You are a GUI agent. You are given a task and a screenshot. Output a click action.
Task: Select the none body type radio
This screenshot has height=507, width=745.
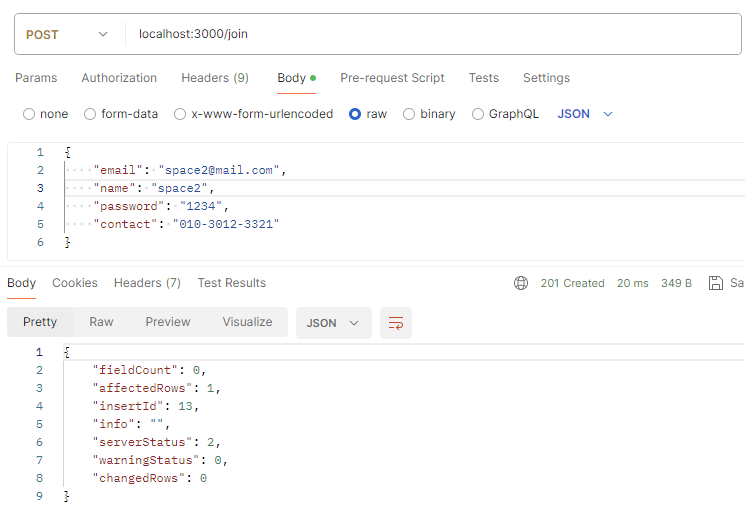[29, 114]
